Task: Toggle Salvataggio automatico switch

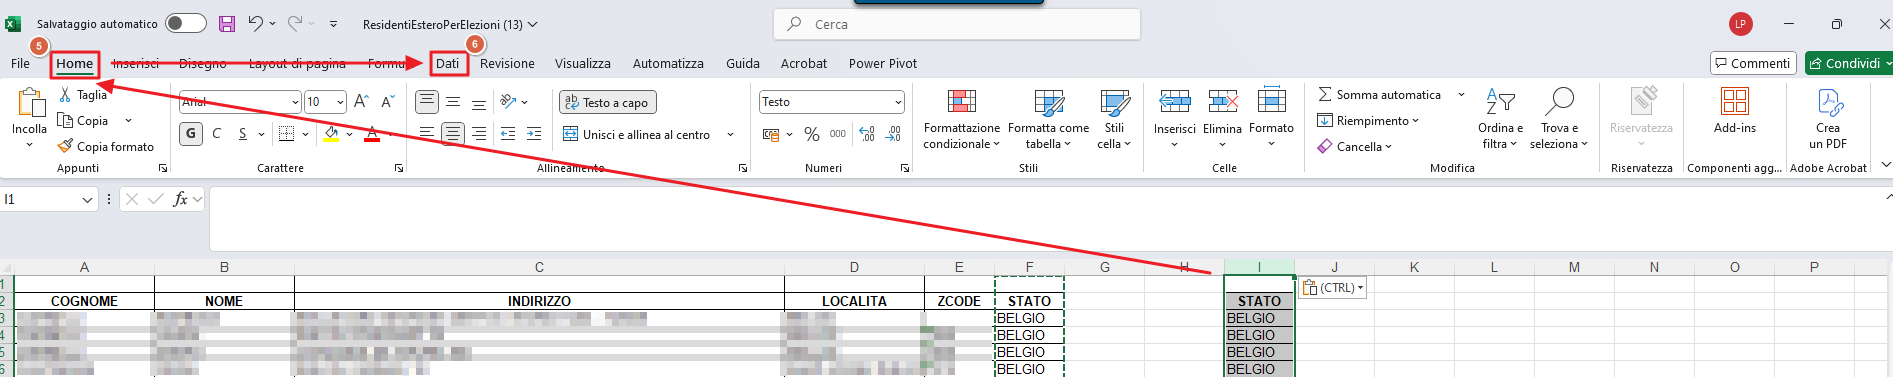Action: coord(186,23)
